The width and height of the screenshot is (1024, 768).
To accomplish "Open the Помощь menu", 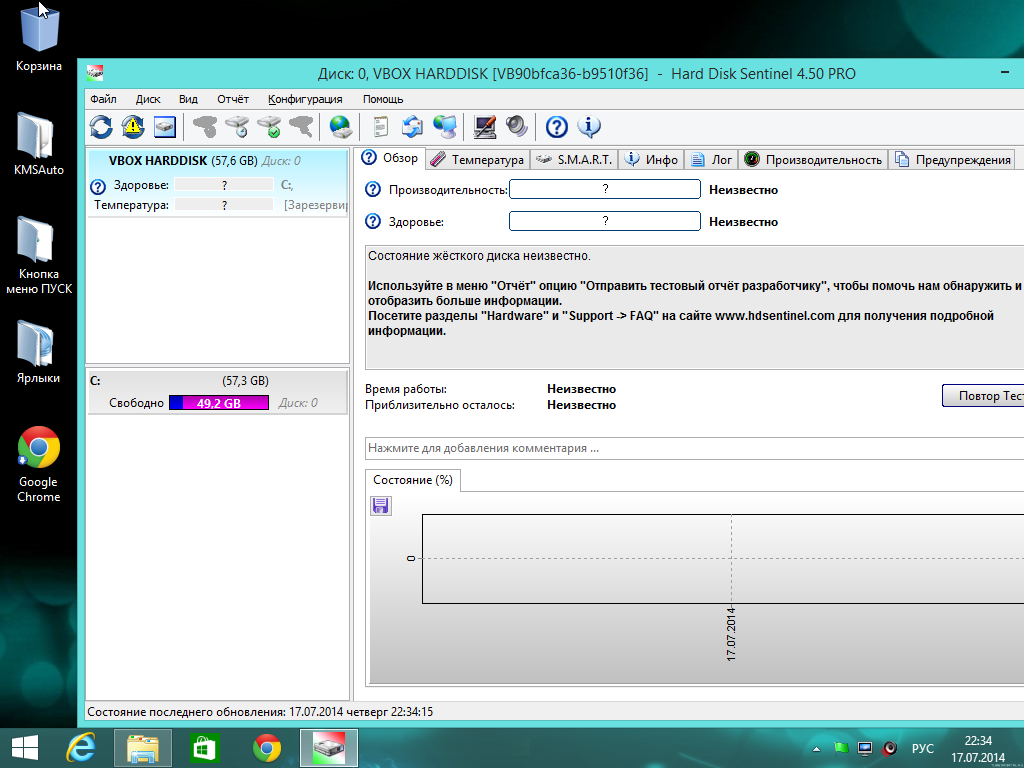I will coord(383,99).
